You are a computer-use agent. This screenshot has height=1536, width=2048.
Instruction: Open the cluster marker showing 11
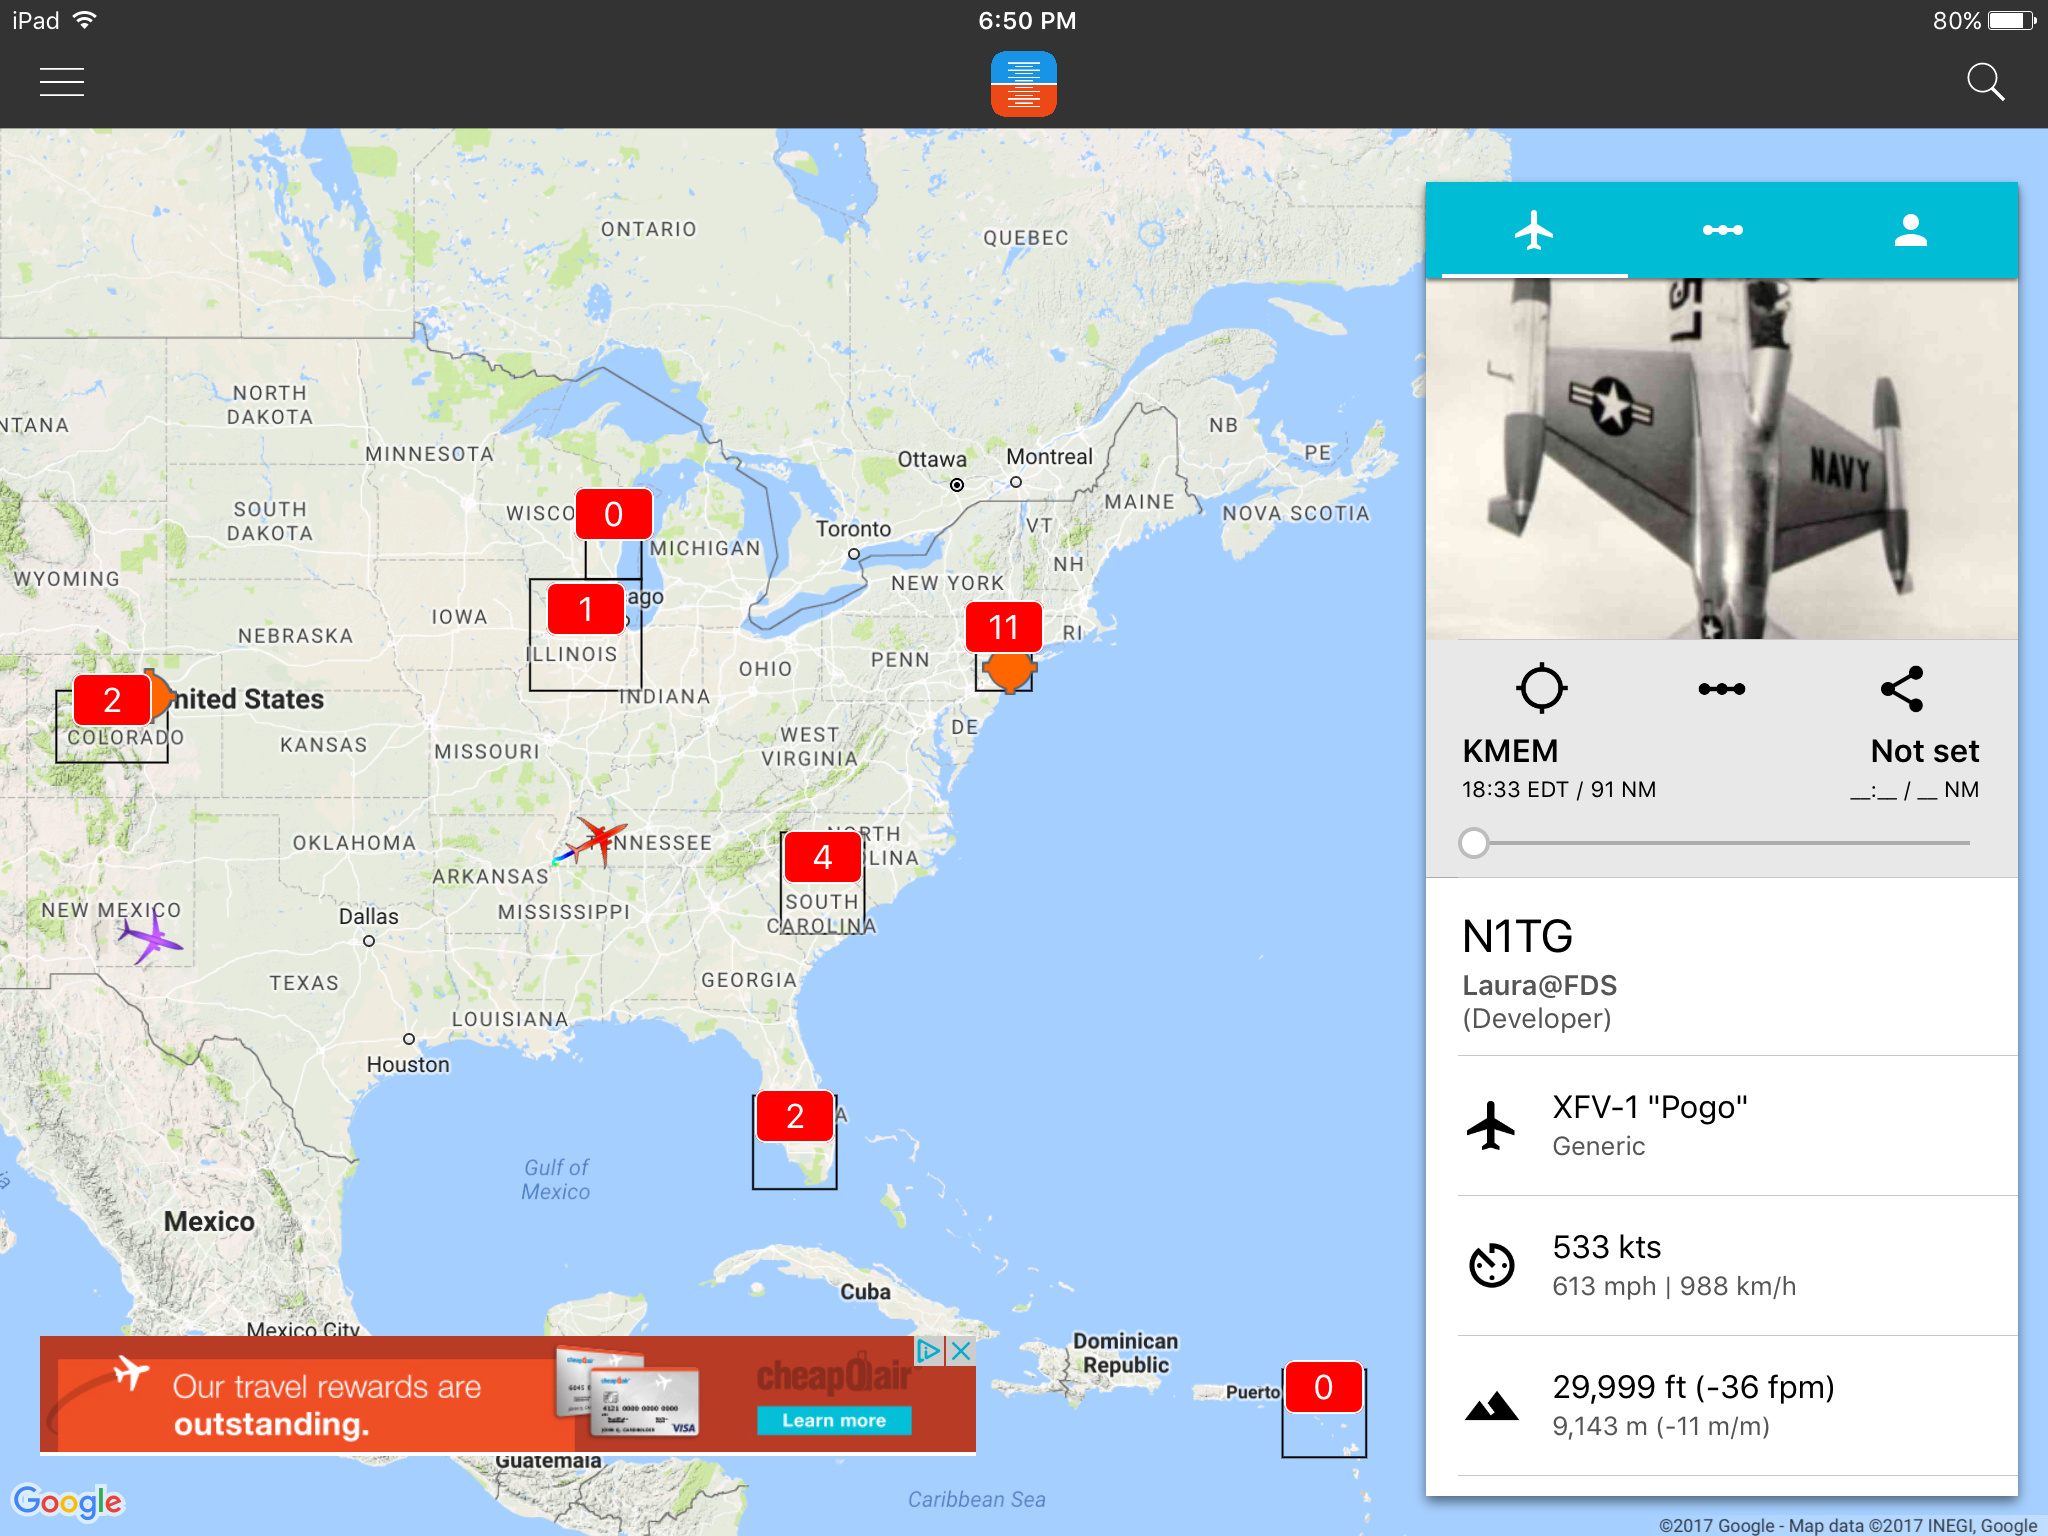(1003, 628)
